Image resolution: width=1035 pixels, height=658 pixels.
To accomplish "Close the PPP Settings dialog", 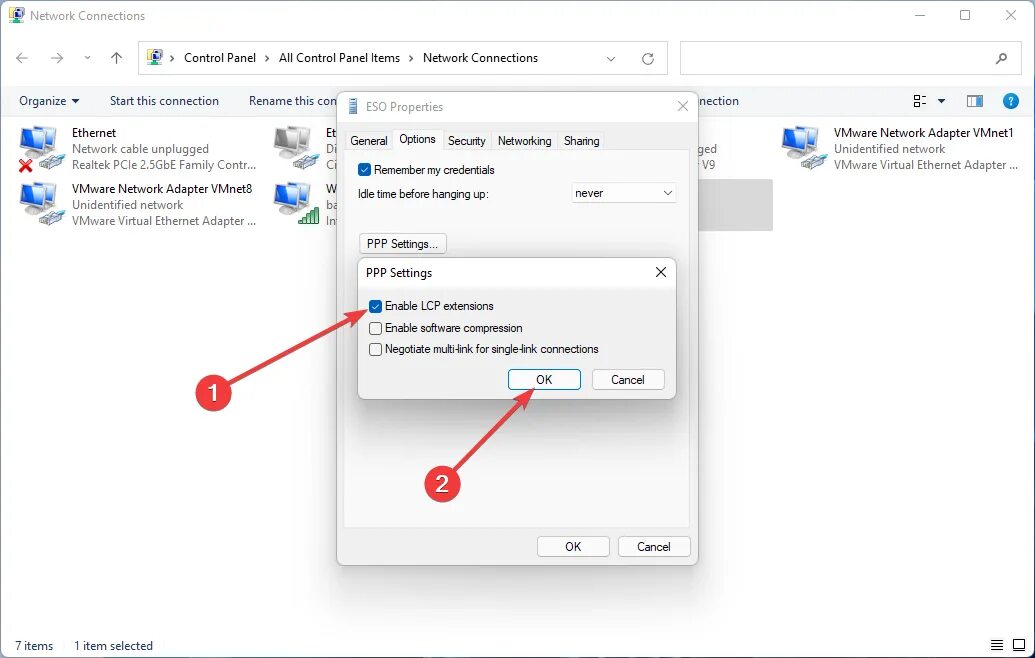I will 661,272.
